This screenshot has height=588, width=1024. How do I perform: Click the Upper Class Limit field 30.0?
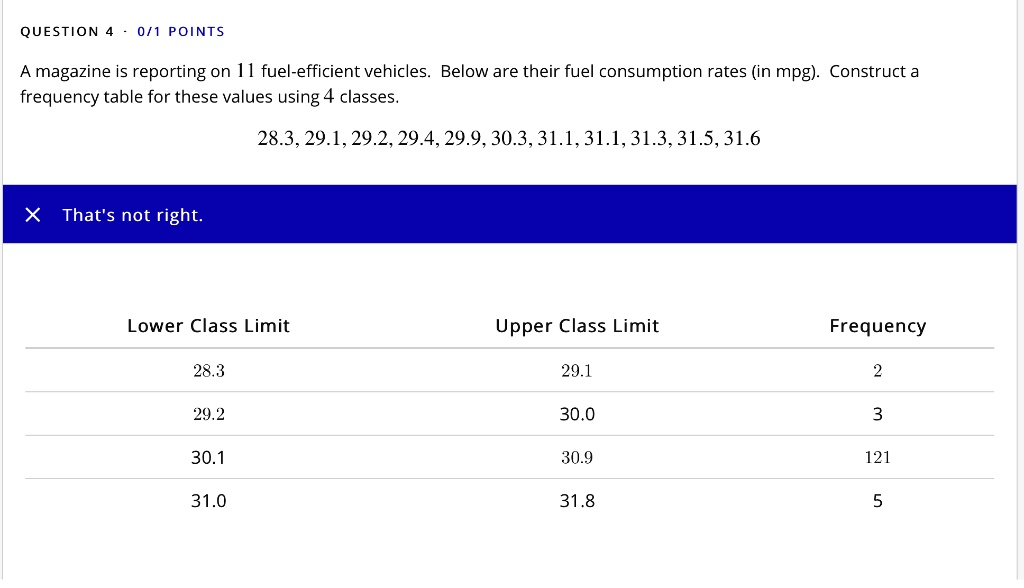[577, 414]
